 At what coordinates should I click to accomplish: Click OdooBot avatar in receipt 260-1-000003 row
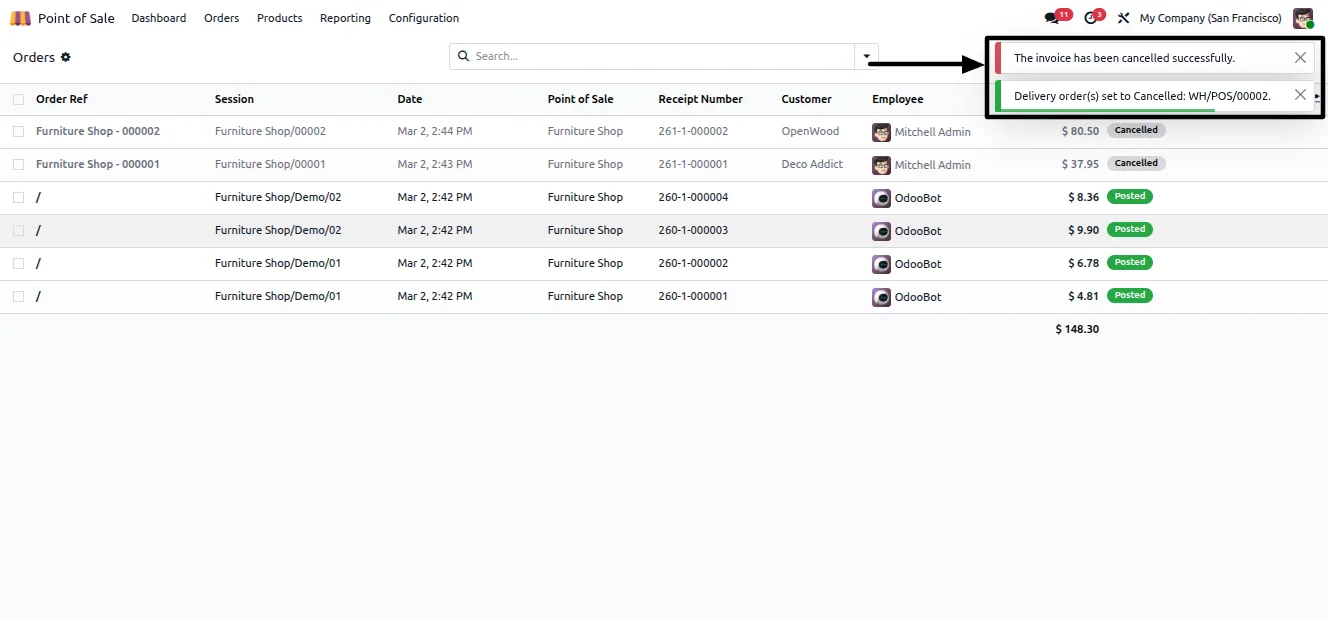(x=881, y=231)
